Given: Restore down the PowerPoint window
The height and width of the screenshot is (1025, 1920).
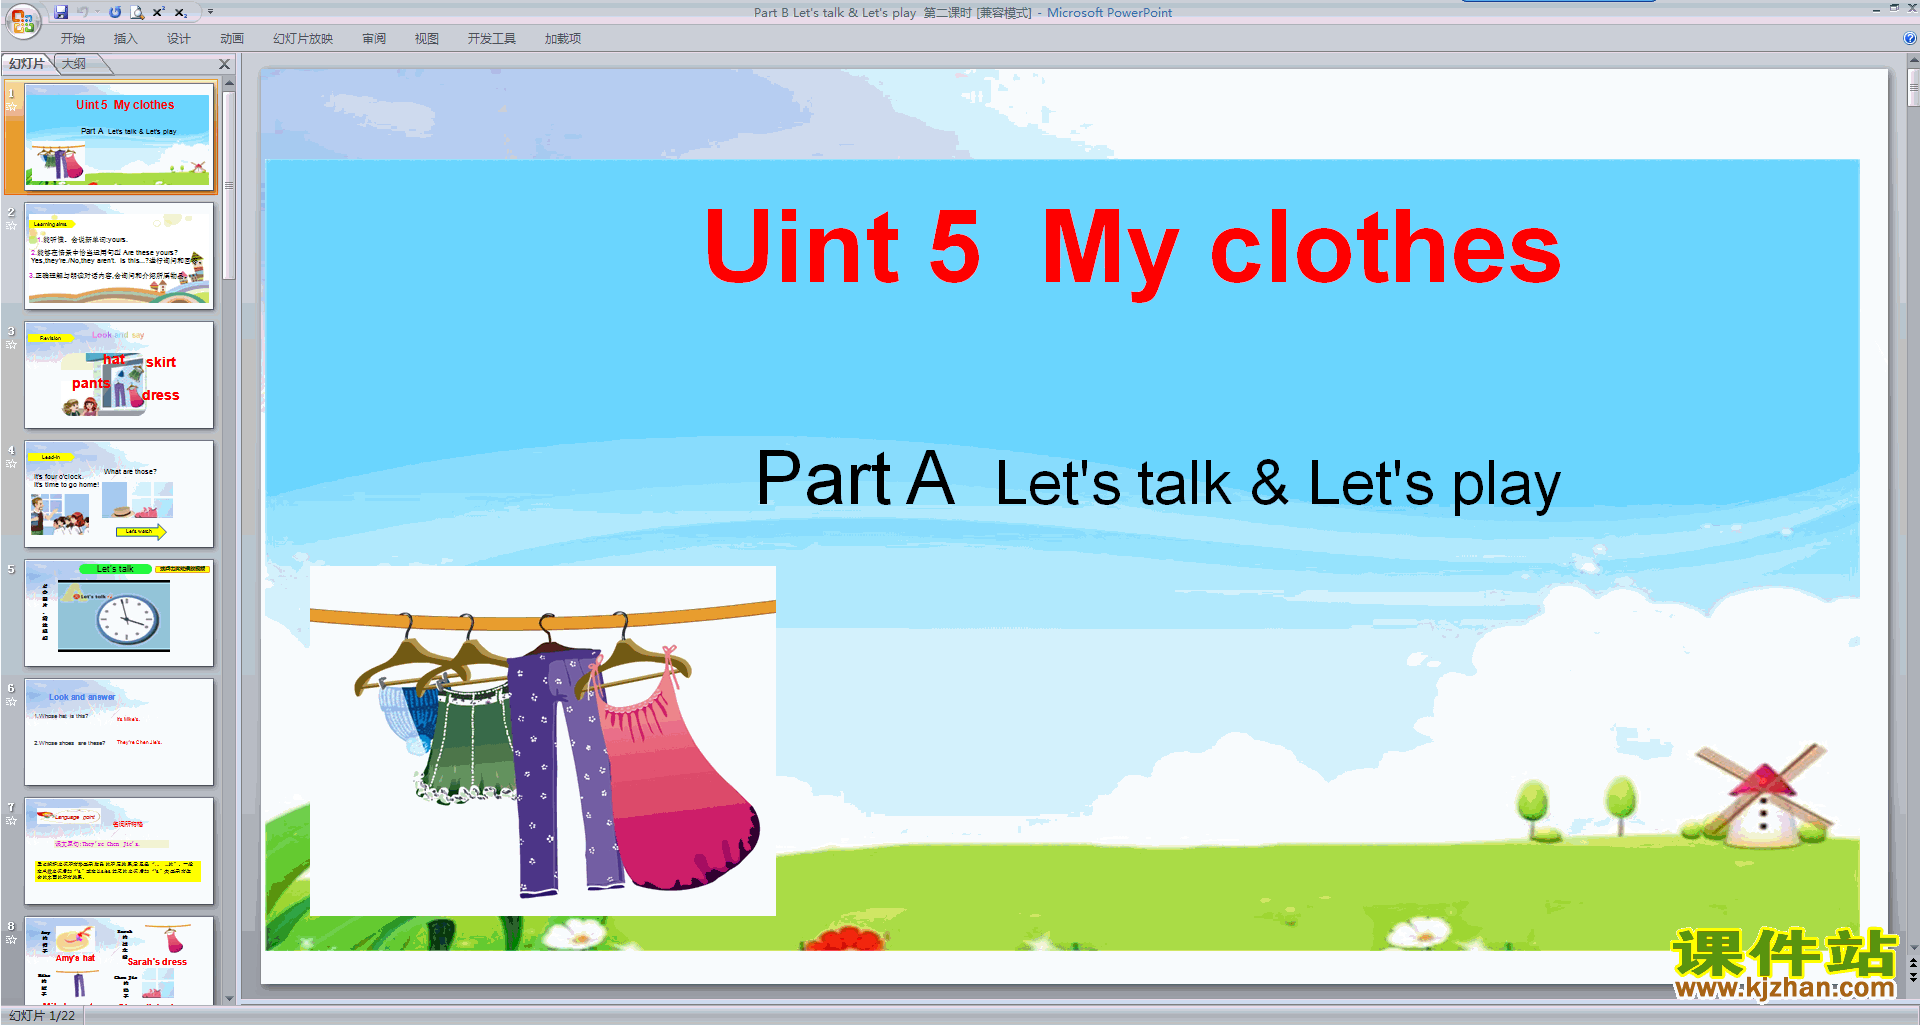Looking at the screenshot, I should click(1894, 9).
